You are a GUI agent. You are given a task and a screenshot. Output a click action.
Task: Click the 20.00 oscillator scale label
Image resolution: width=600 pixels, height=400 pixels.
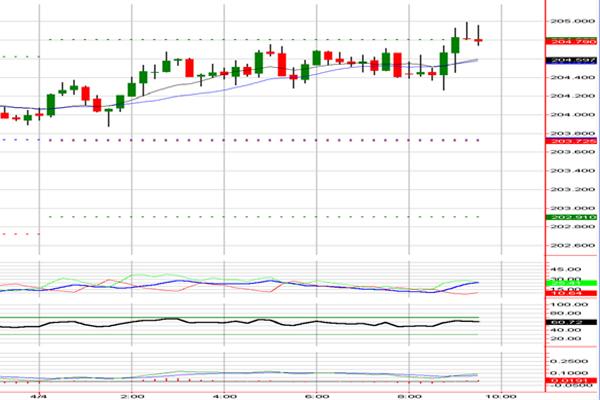point(565,339)
